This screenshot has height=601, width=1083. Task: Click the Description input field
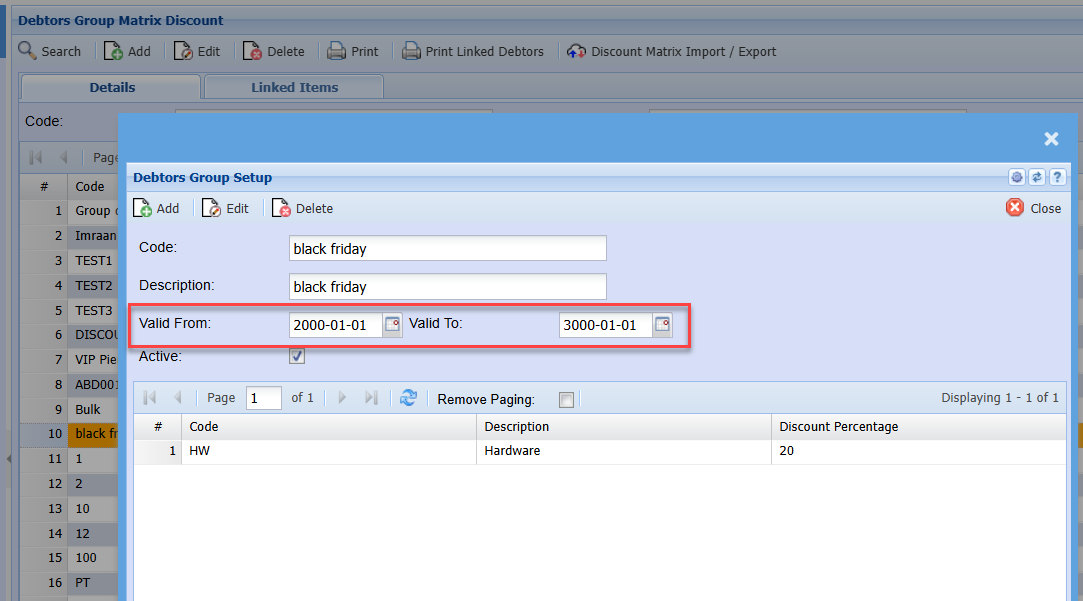(x=447, y=287)
